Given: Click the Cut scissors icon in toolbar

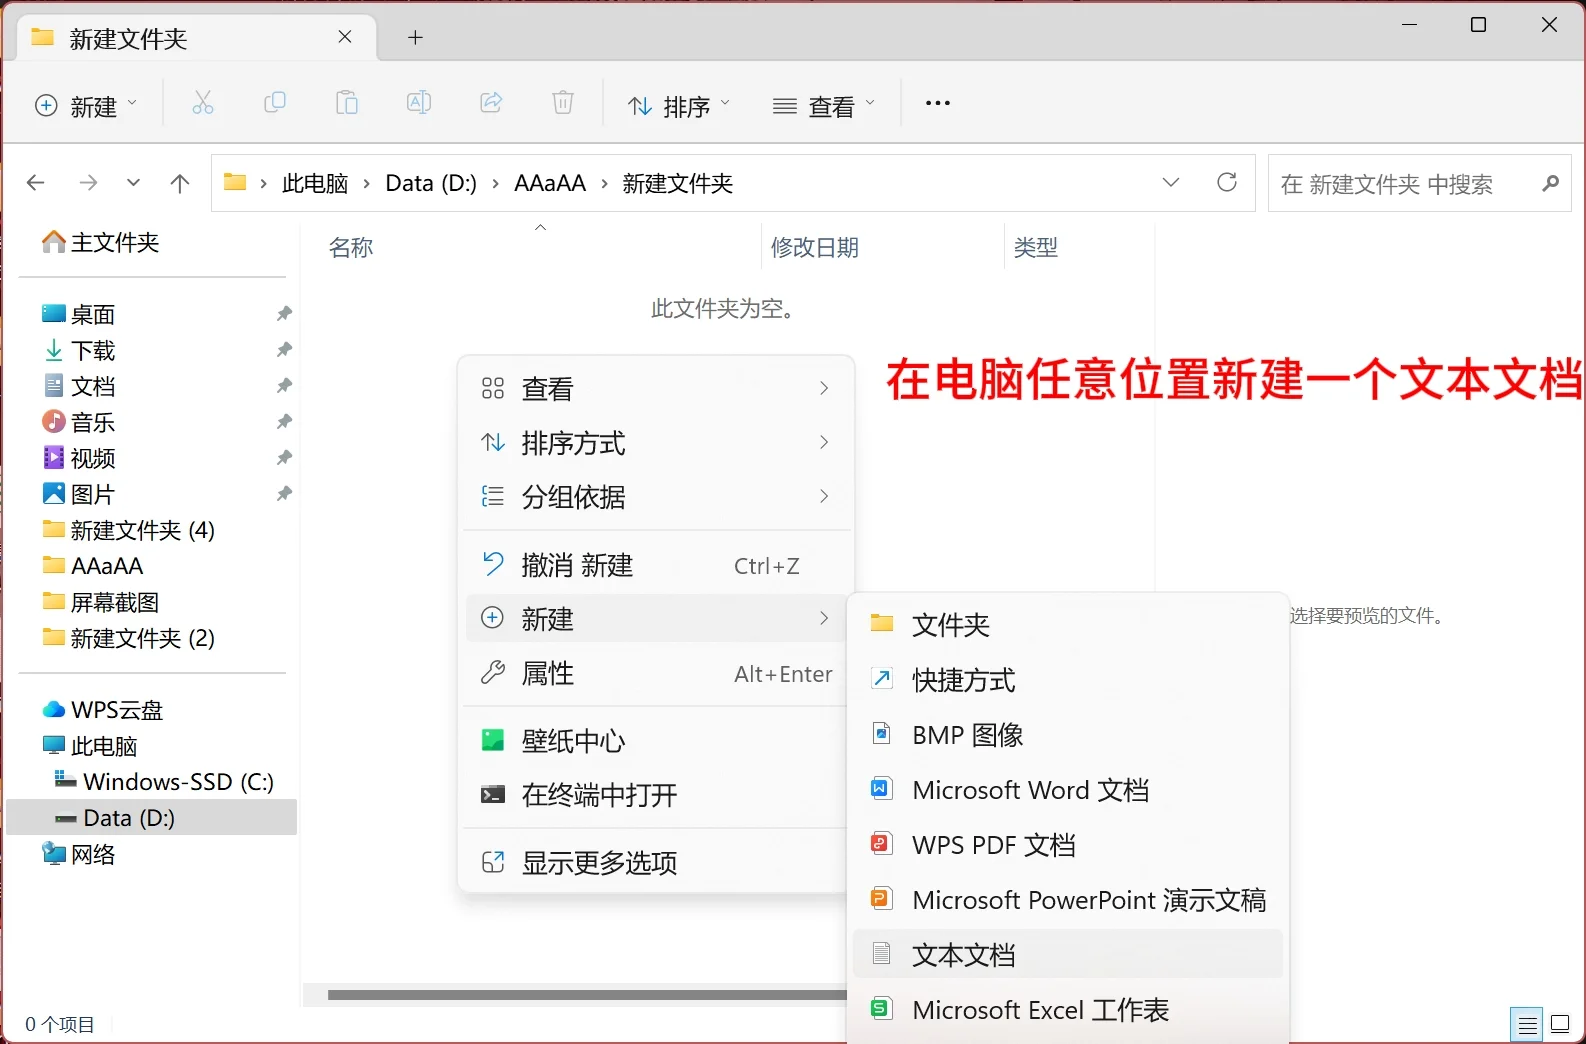Looking at the screenshot, I should pyautogui.click(x=203, y=103).
